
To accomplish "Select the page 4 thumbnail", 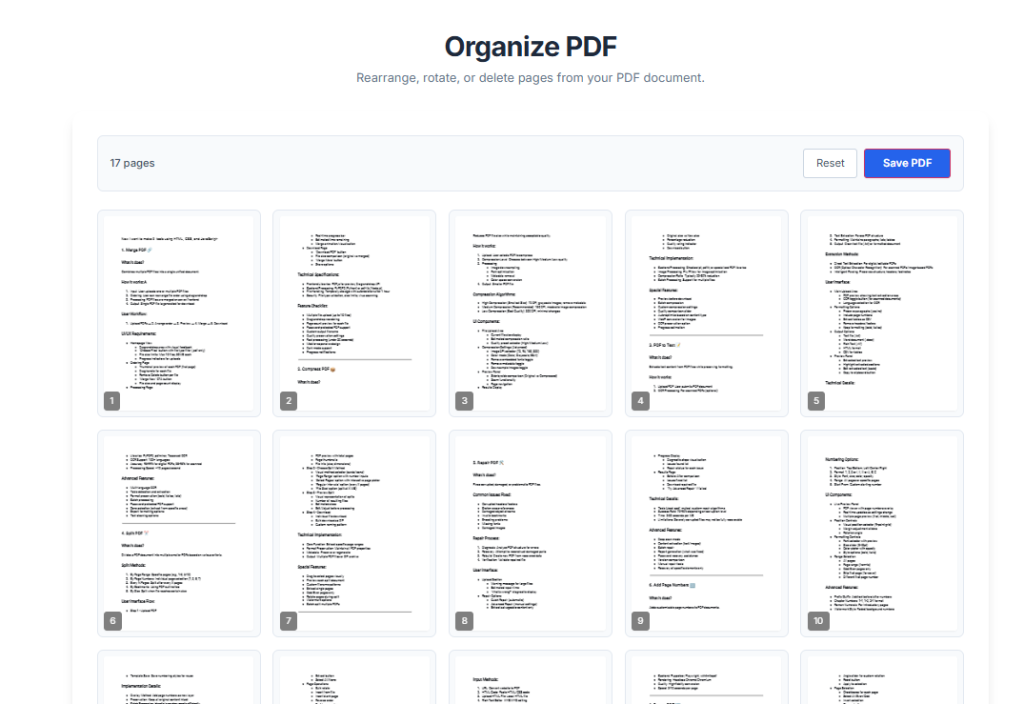I will (x=706, y=312).
